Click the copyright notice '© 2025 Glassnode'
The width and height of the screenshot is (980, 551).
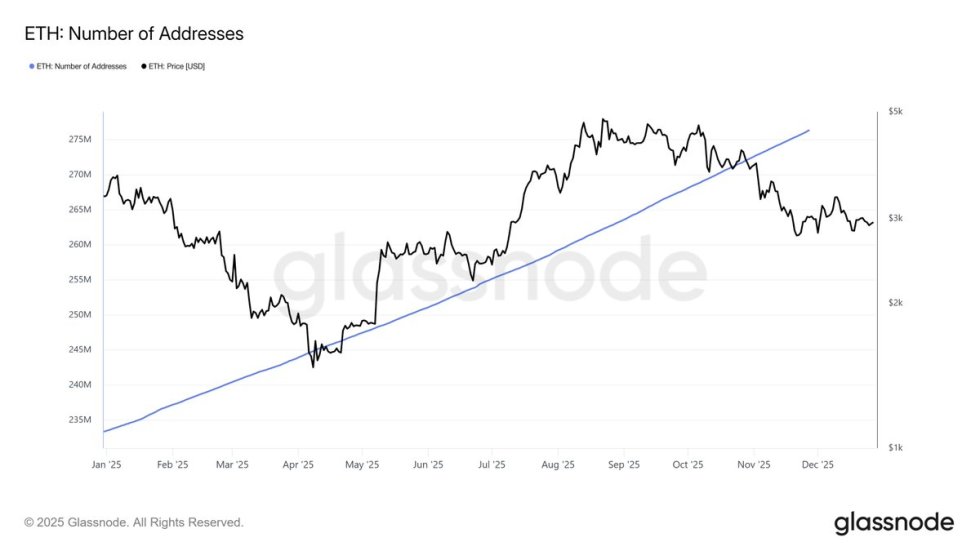pyautogui.click(x=134, y=522)
